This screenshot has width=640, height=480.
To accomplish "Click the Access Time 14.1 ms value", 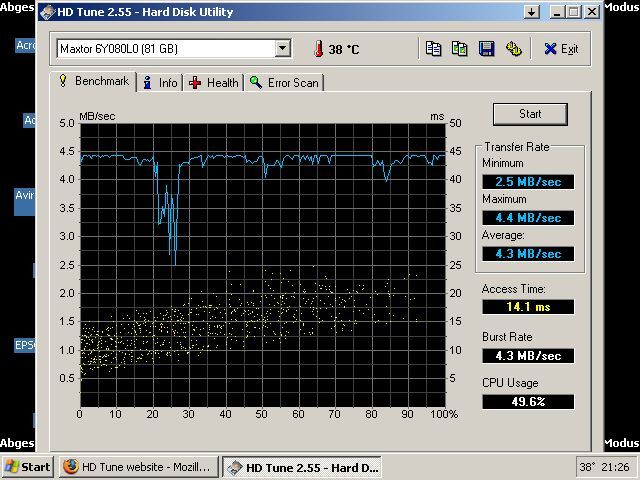I will 528,307.
